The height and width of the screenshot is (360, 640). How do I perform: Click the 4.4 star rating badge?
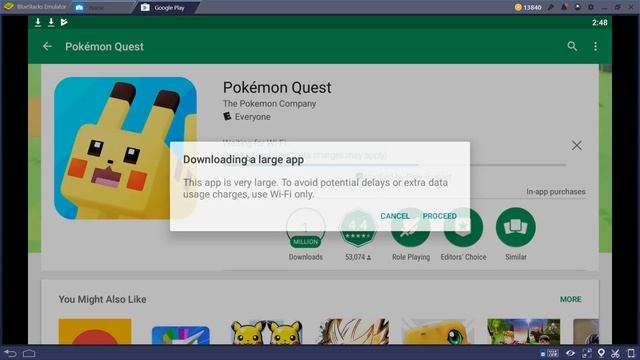point(358,234)
